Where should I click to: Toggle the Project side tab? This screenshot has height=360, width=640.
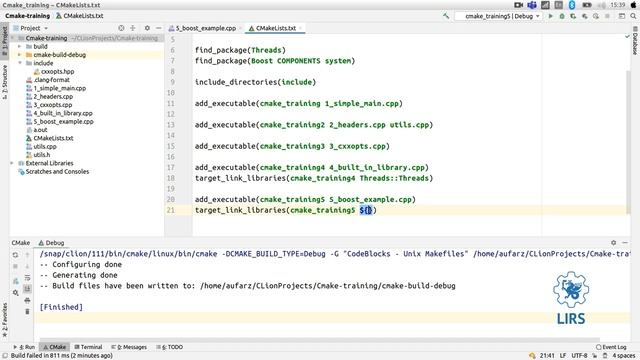pyautogui.click(x=4, y=41)
